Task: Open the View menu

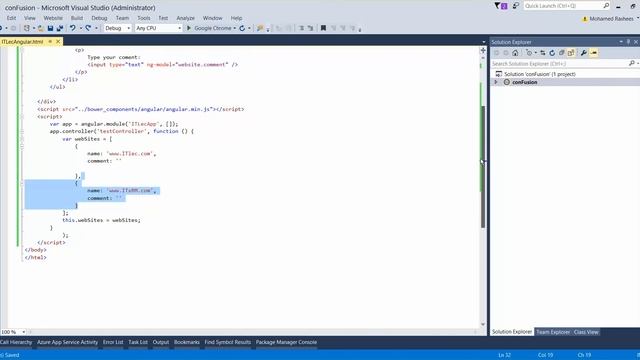Action: pos(30,18)
